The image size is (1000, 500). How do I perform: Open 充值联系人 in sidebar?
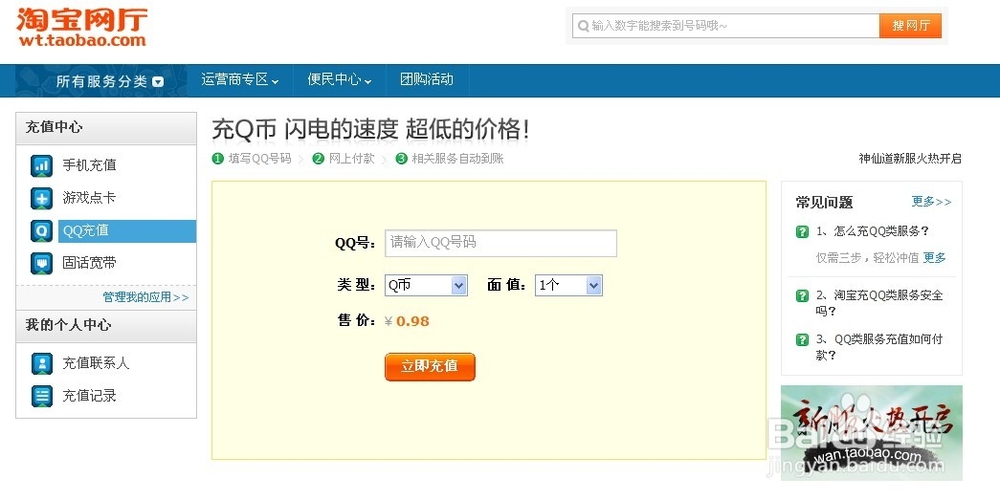[x=96, y=364]
